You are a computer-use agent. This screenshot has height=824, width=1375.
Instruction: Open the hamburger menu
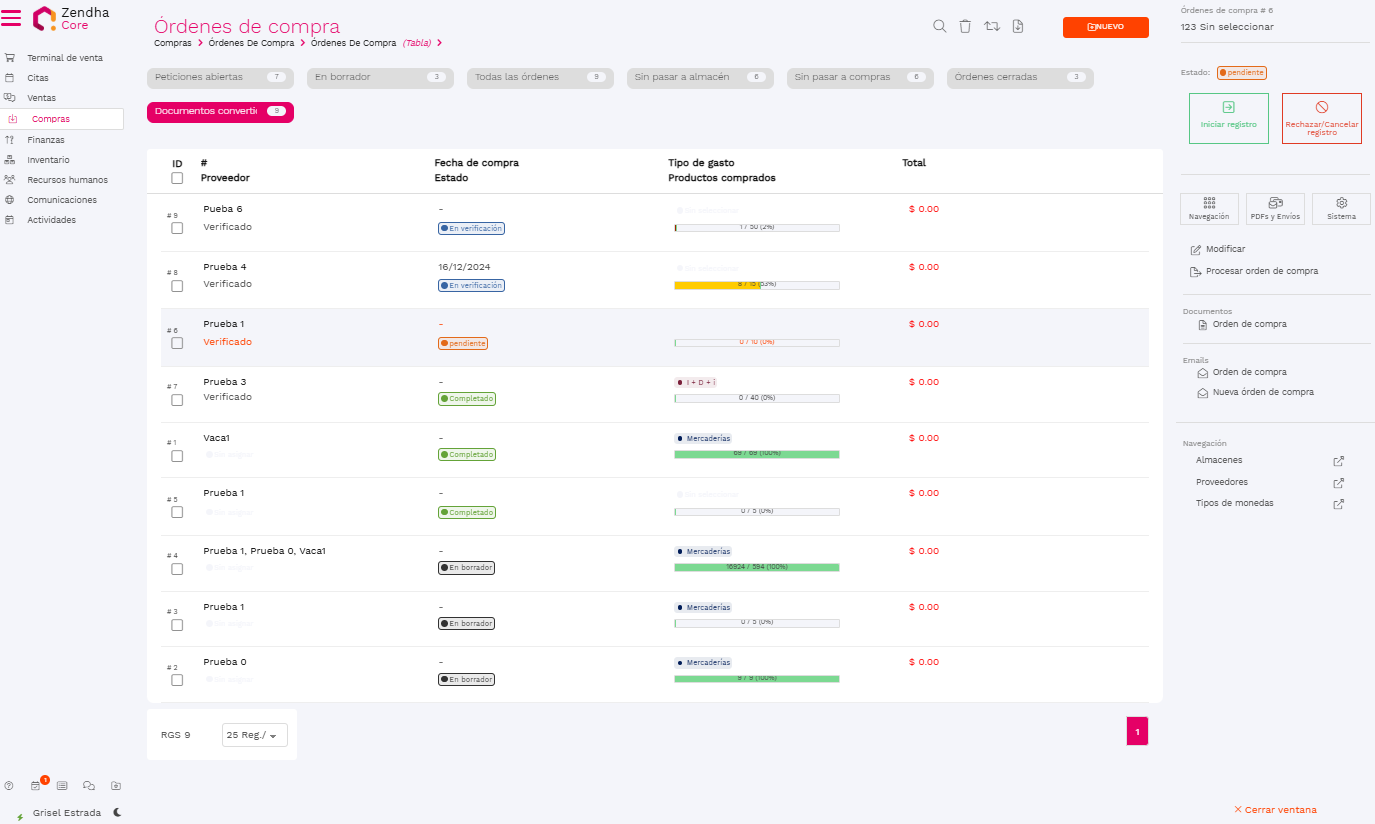(12, 18)
